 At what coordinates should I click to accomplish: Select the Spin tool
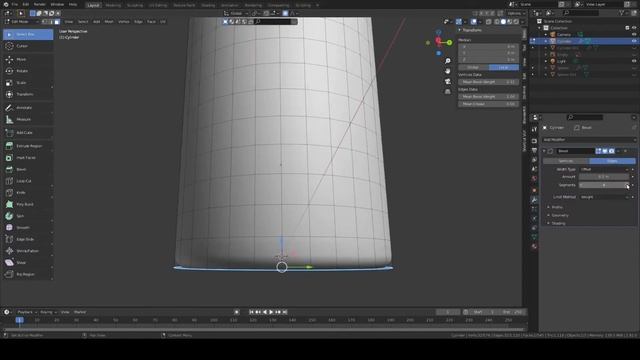[28, 216]
